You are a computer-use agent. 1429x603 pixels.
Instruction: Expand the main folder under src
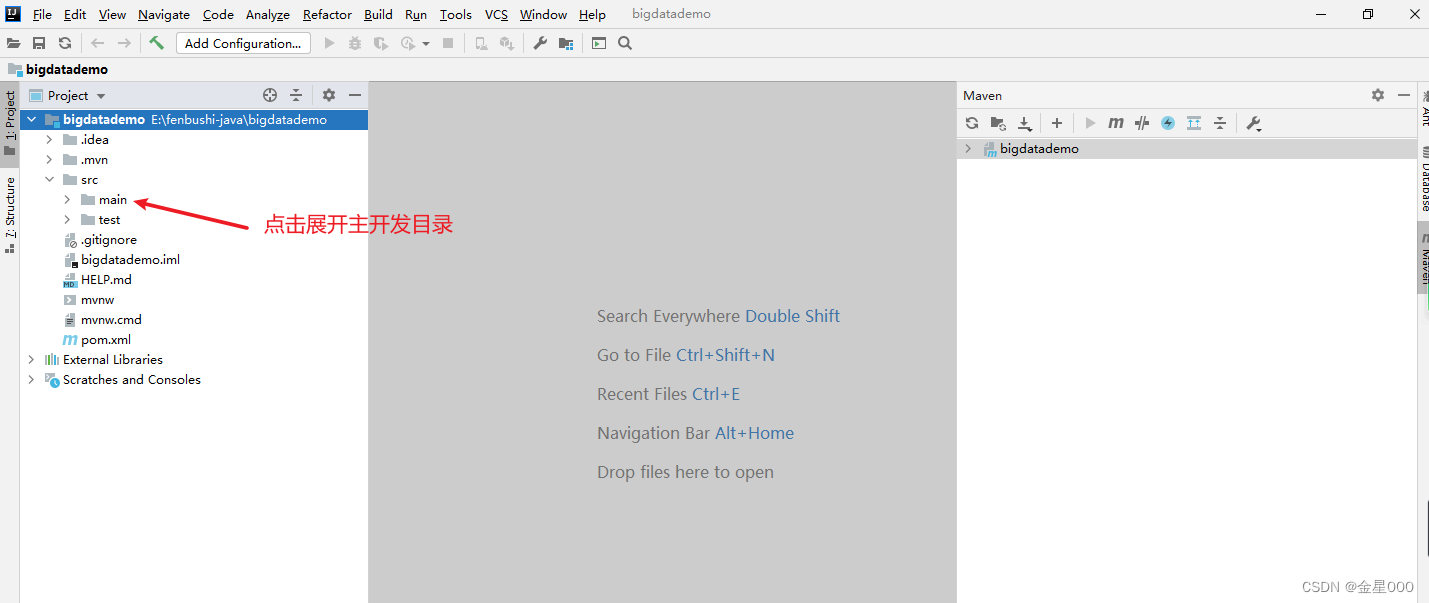(65, 199)
